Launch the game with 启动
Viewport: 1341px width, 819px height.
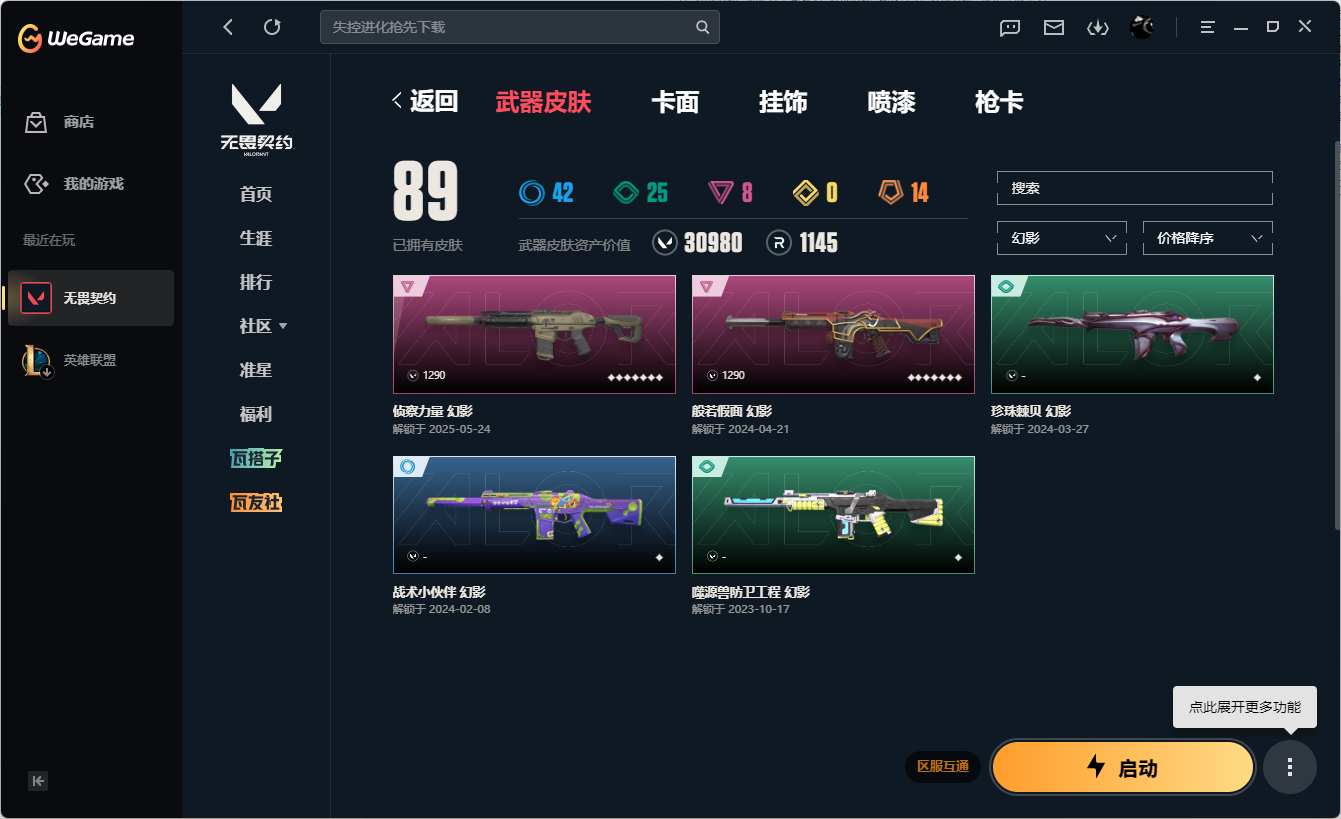tap(1123, 768)
